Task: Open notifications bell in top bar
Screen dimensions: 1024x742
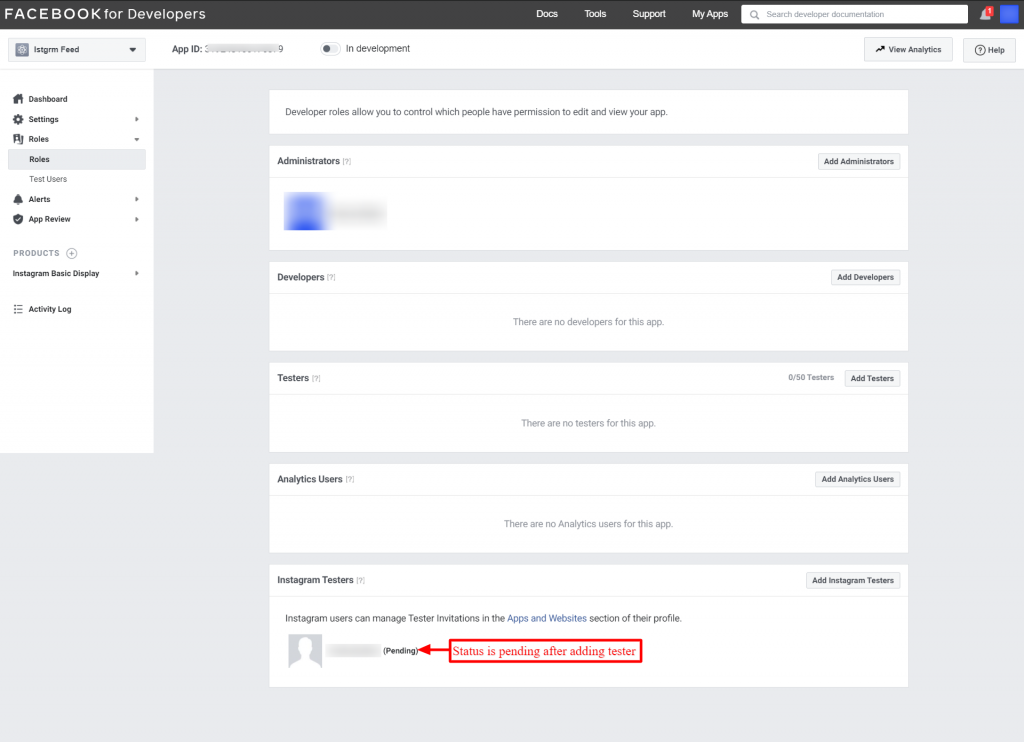Action: tap(985, 14)
